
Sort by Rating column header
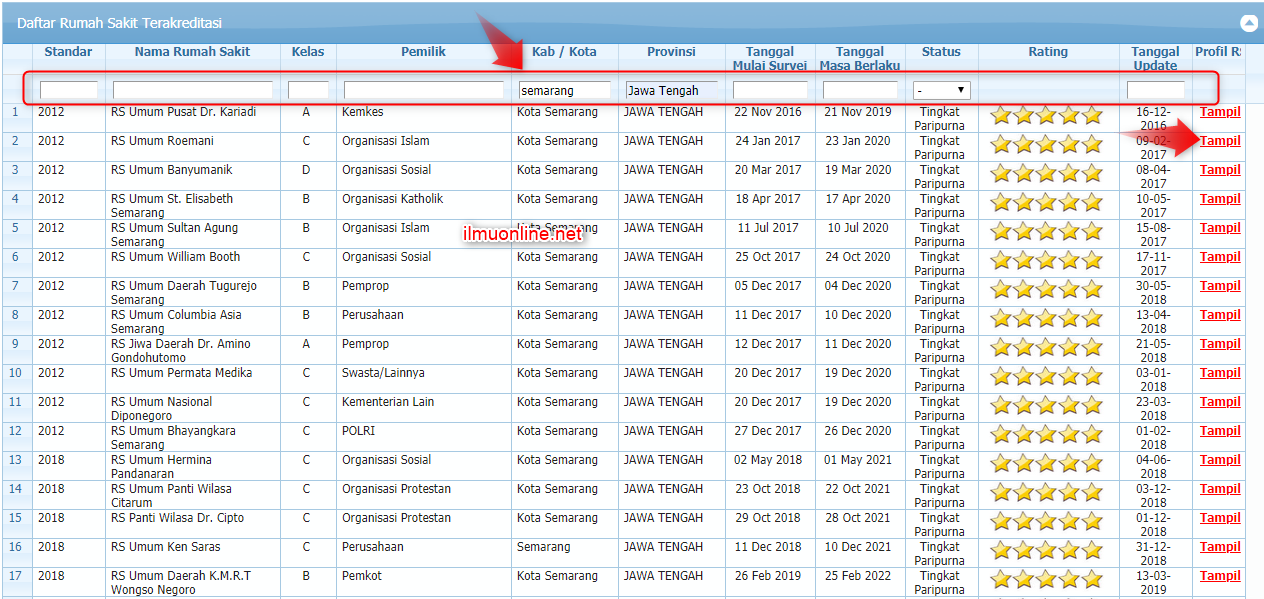tap(1047, 52)
